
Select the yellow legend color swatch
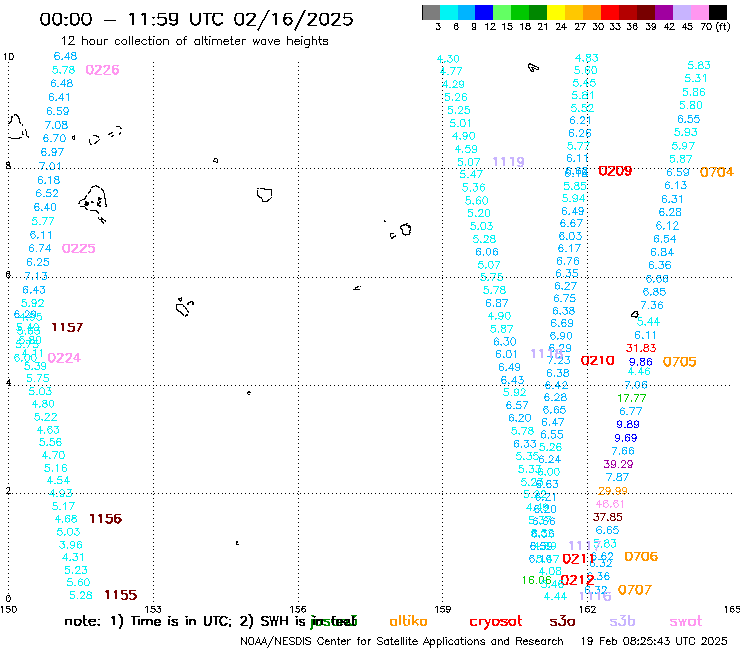[555, 12]
